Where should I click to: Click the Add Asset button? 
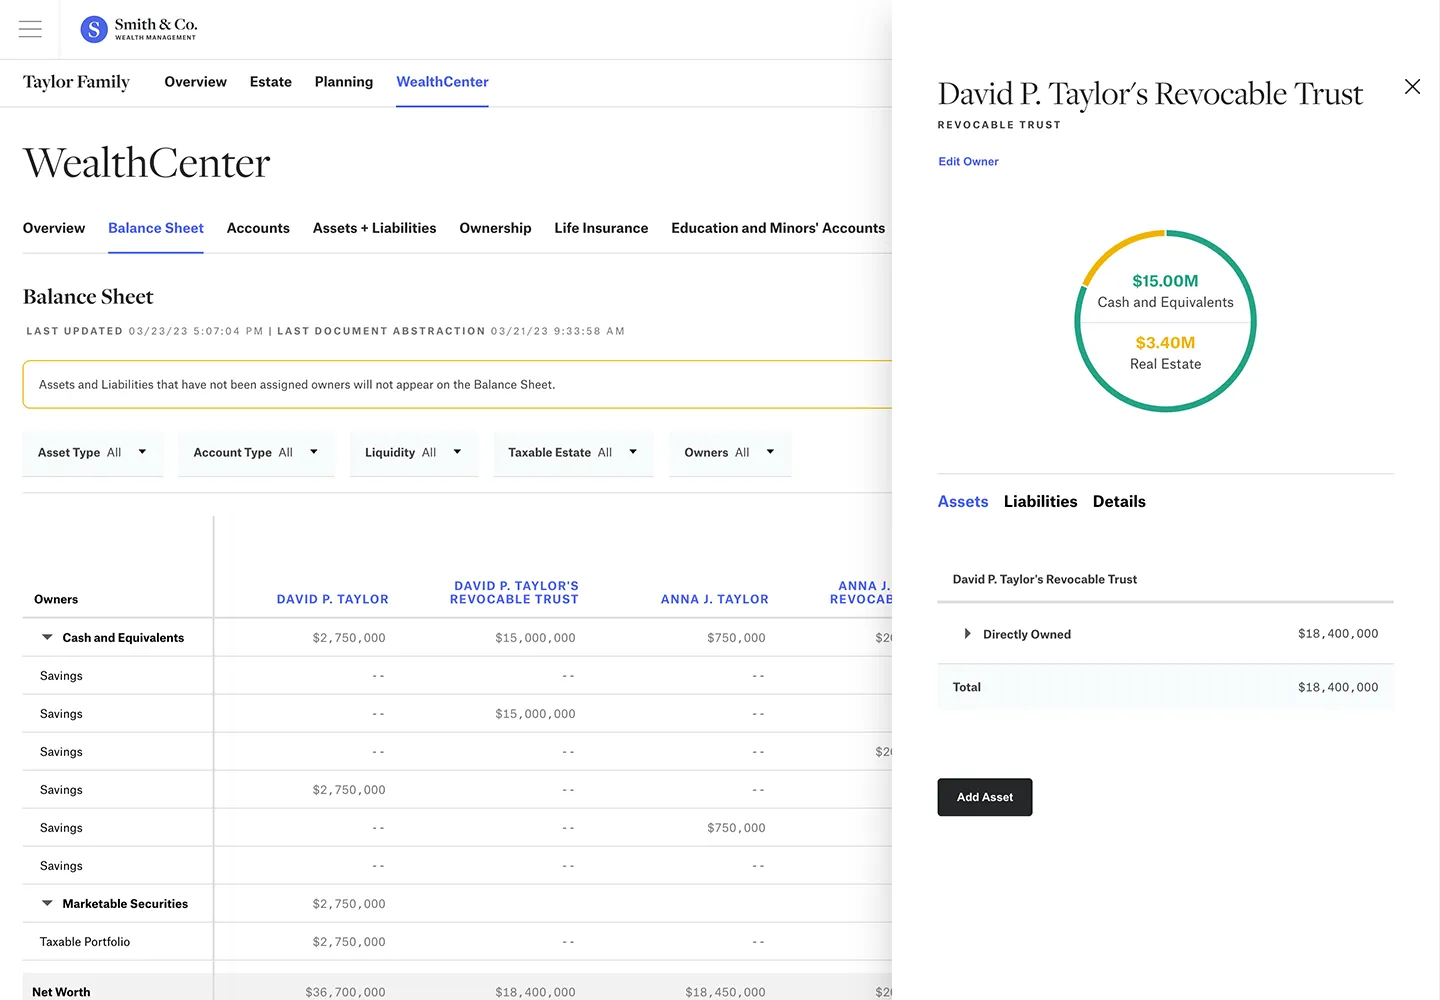click(x=985, y=797)
